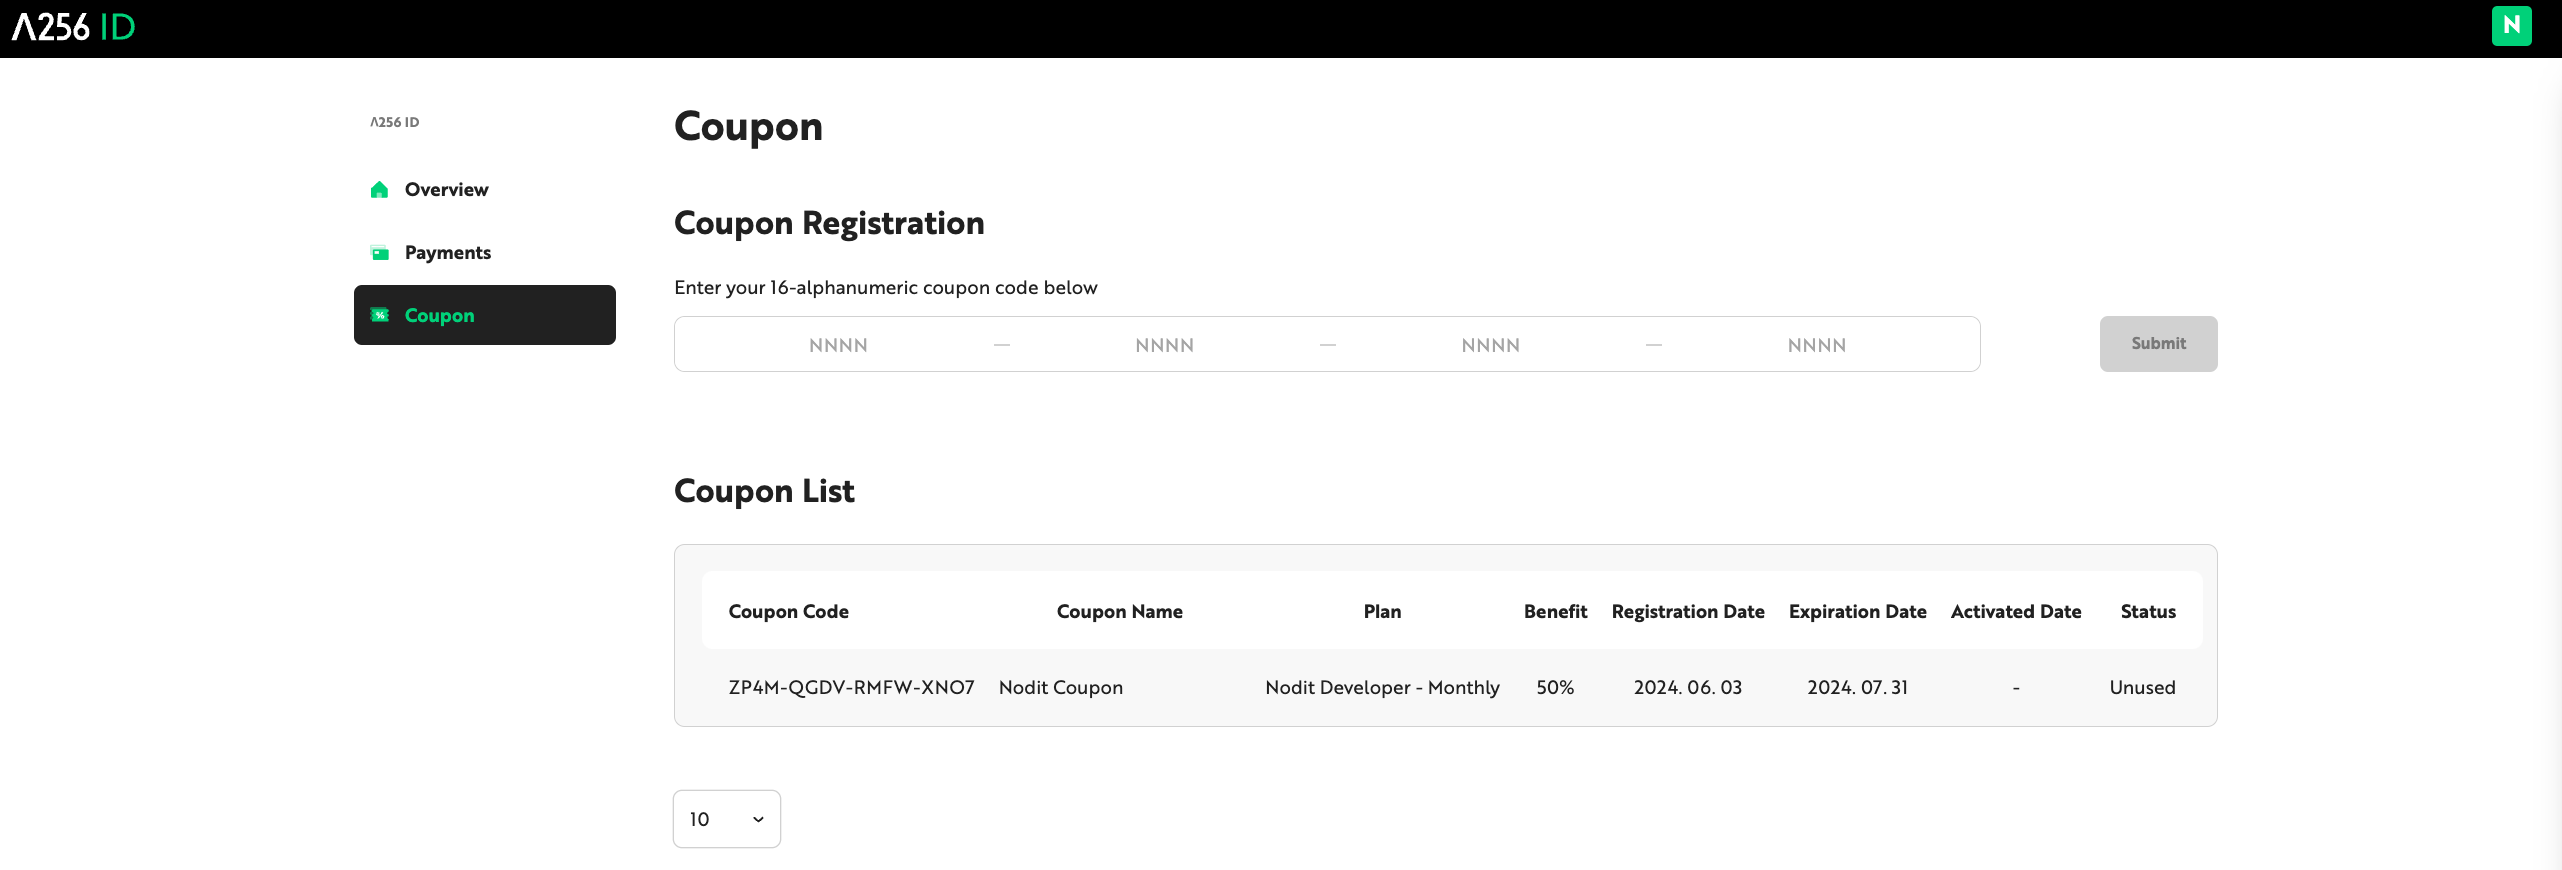Screen dimensions: 2562x870
Task: Click the Expiration Date column header
Action: click(x=1857, y=611)
